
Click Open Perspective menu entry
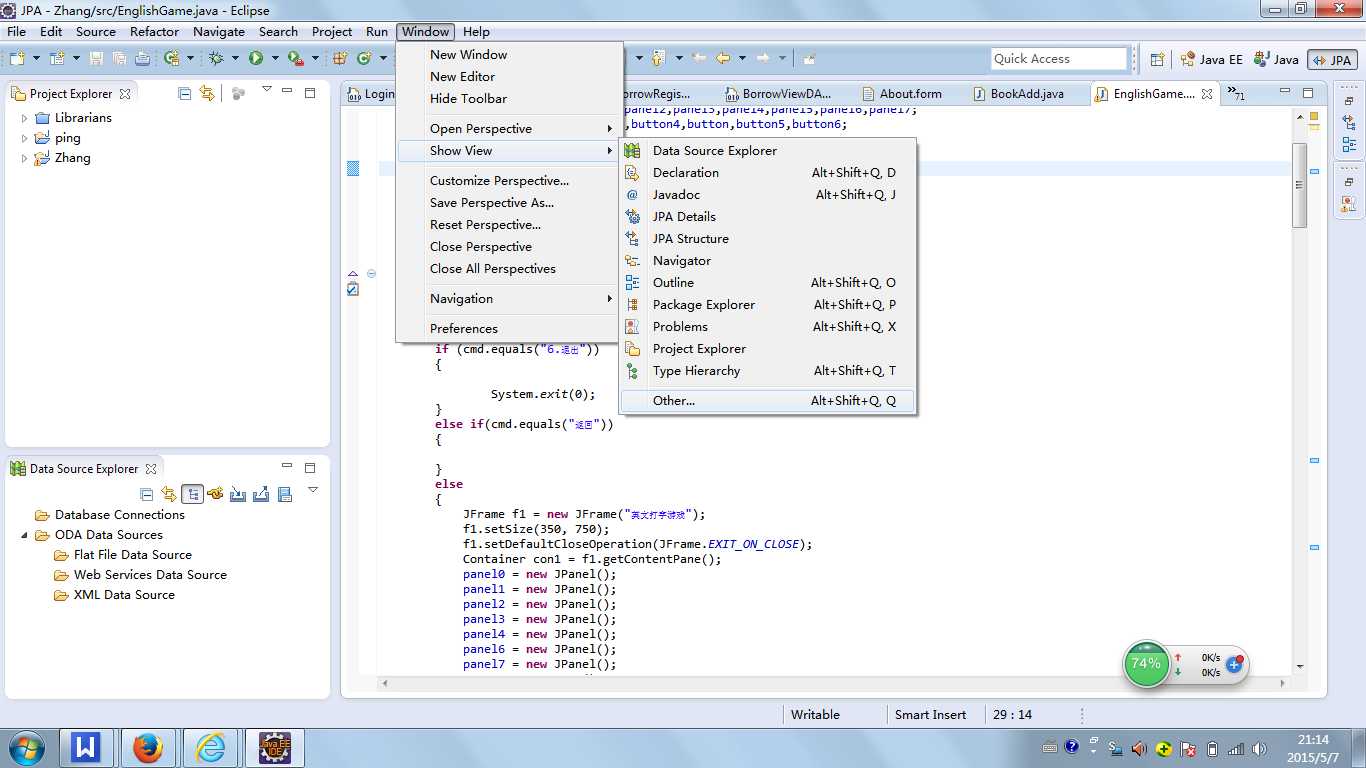[508, 129]
